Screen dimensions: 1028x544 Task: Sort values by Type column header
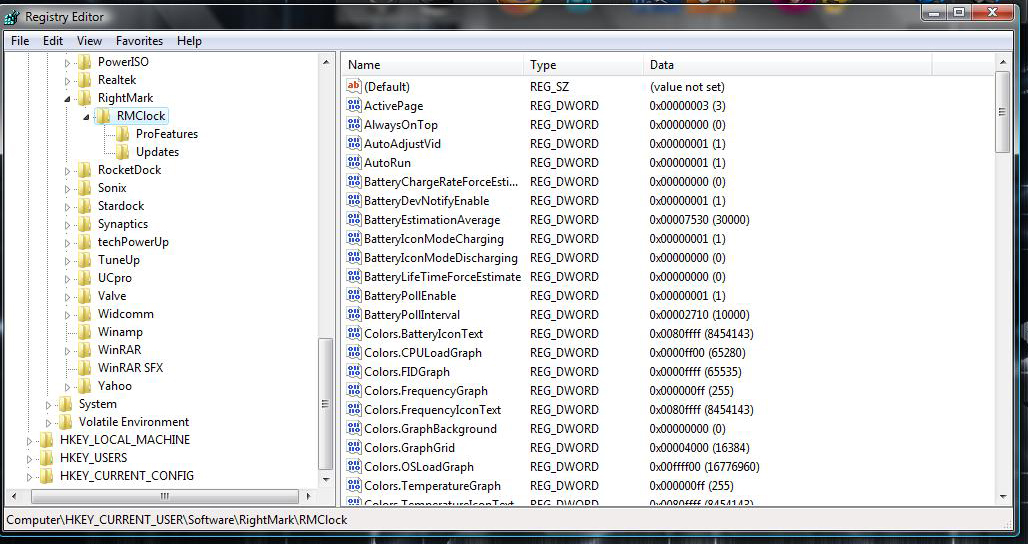tap(583, 64)
